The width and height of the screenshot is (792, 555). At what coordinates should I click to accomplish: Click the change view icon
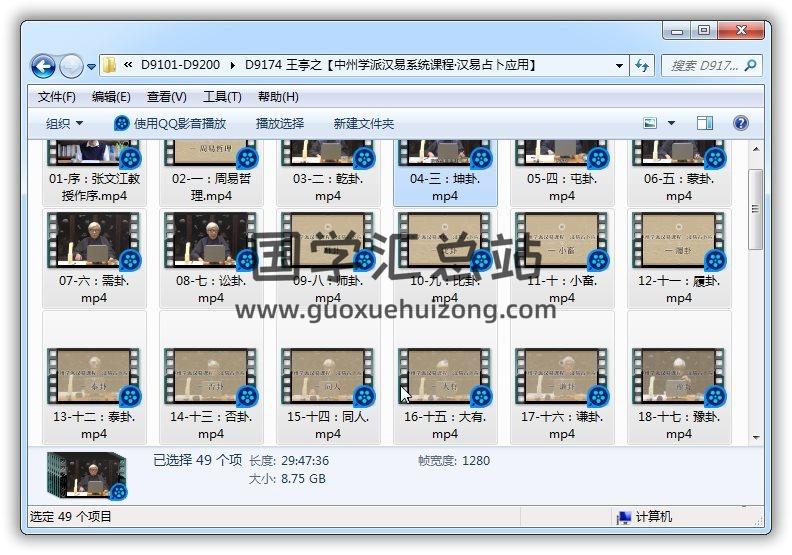point(651,123)
